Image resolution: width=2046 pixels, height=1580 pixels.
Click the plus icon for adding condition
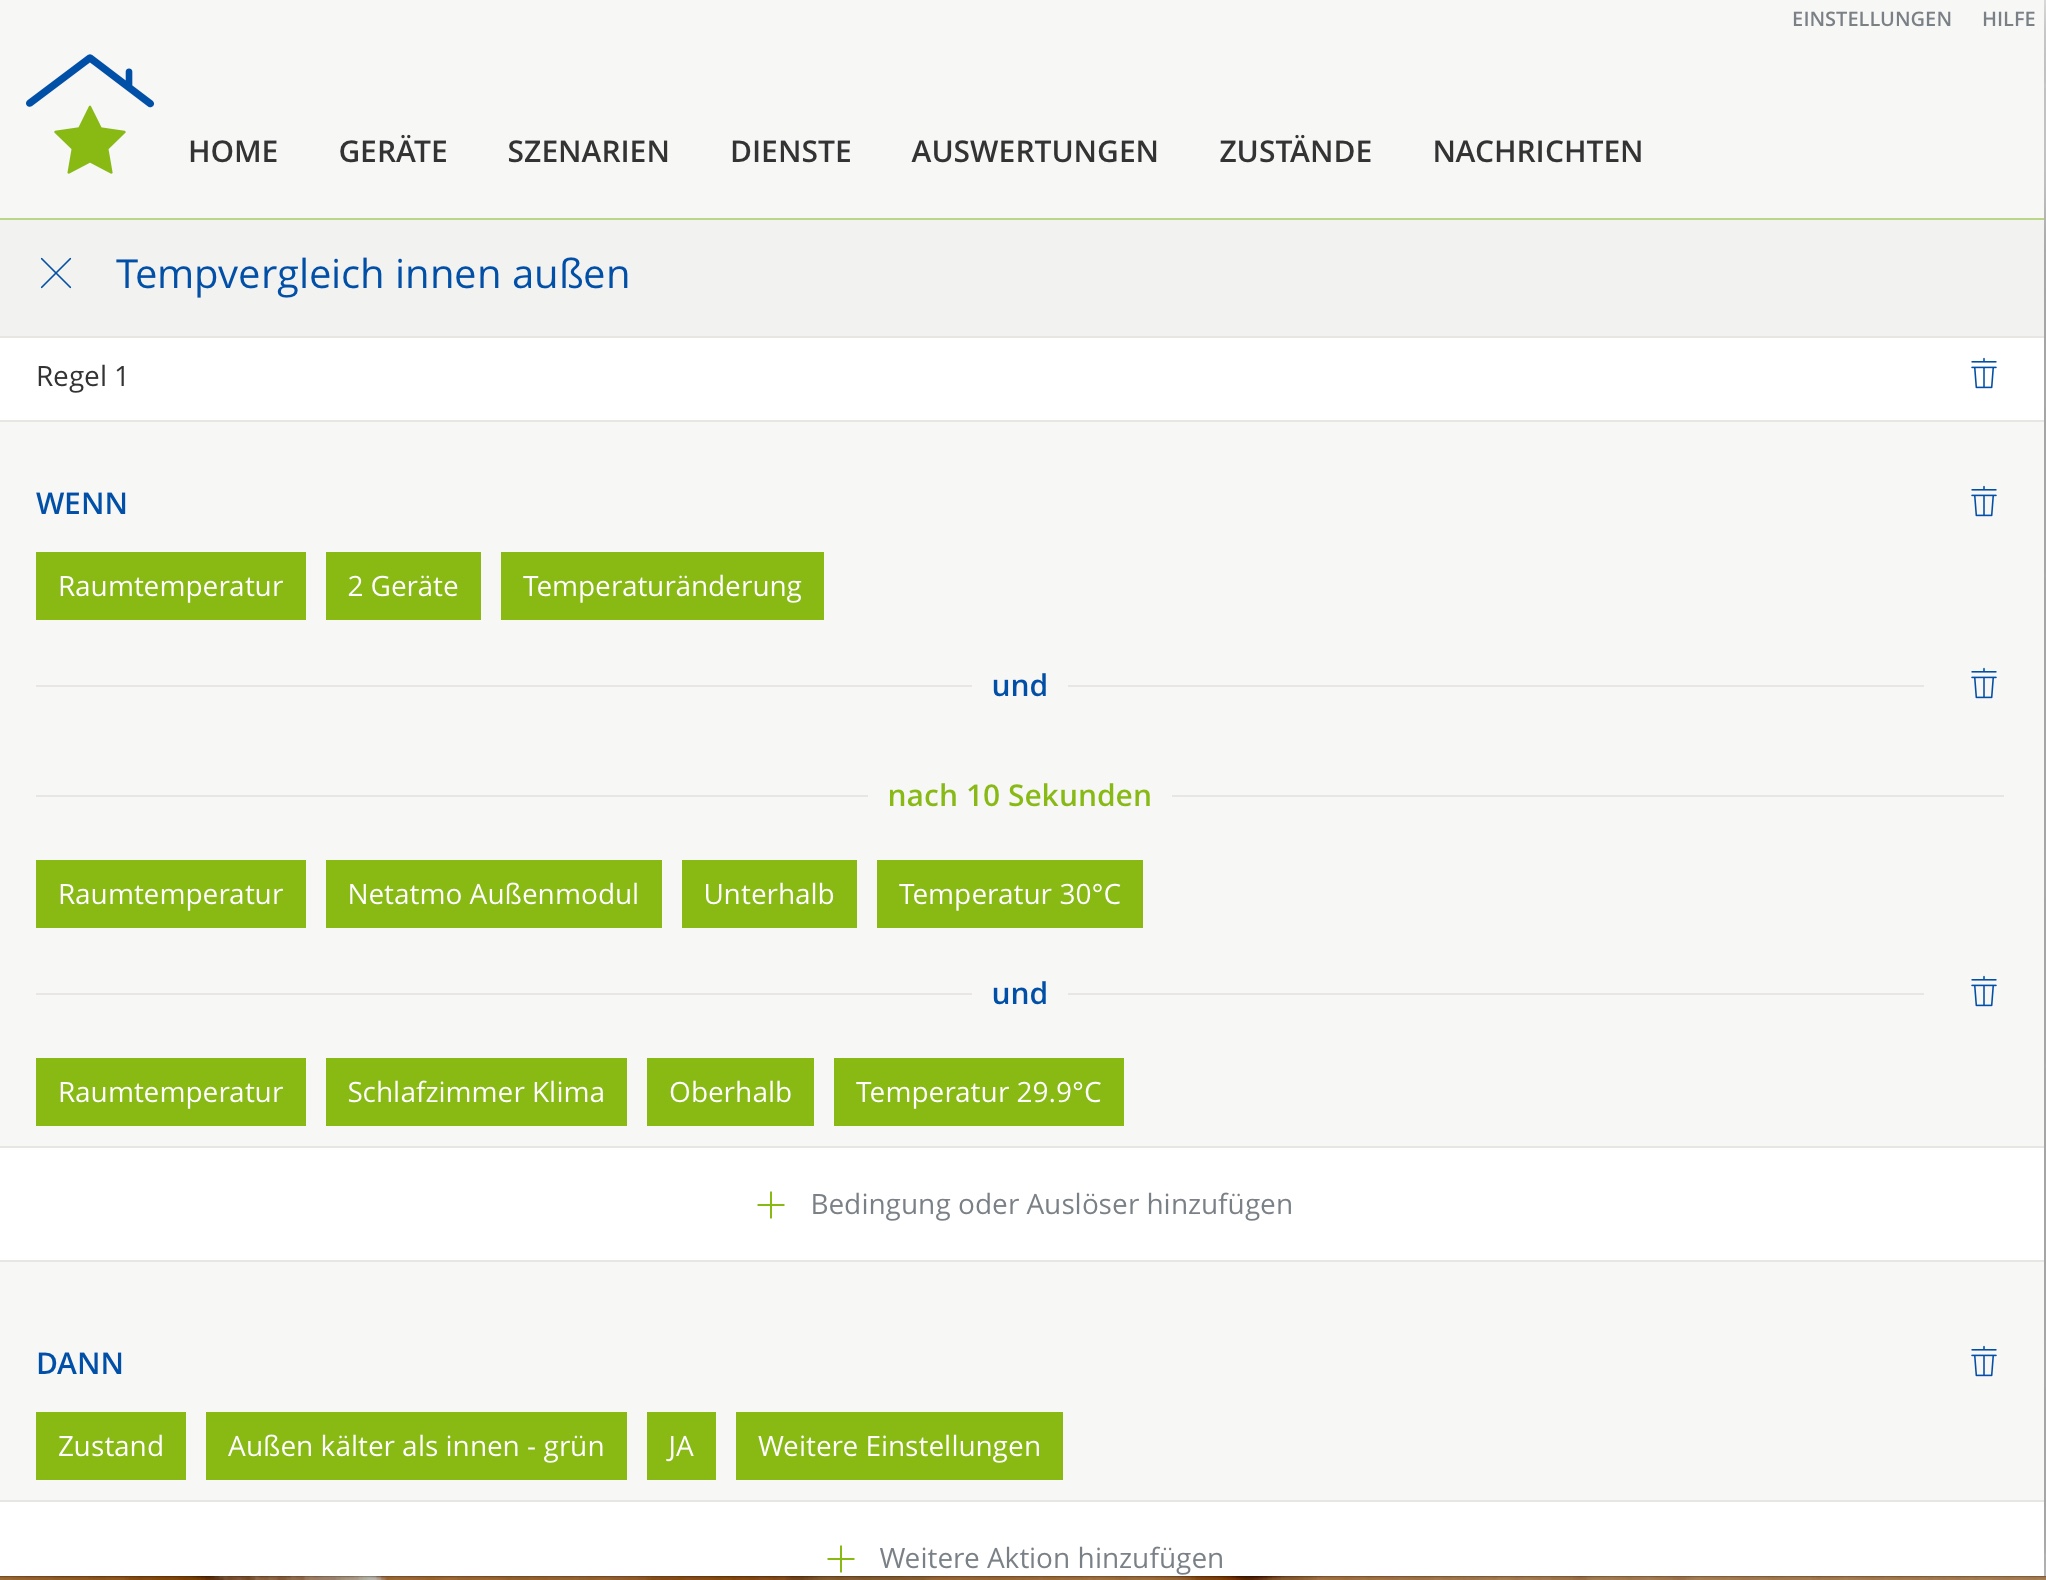click(771, 1205)
